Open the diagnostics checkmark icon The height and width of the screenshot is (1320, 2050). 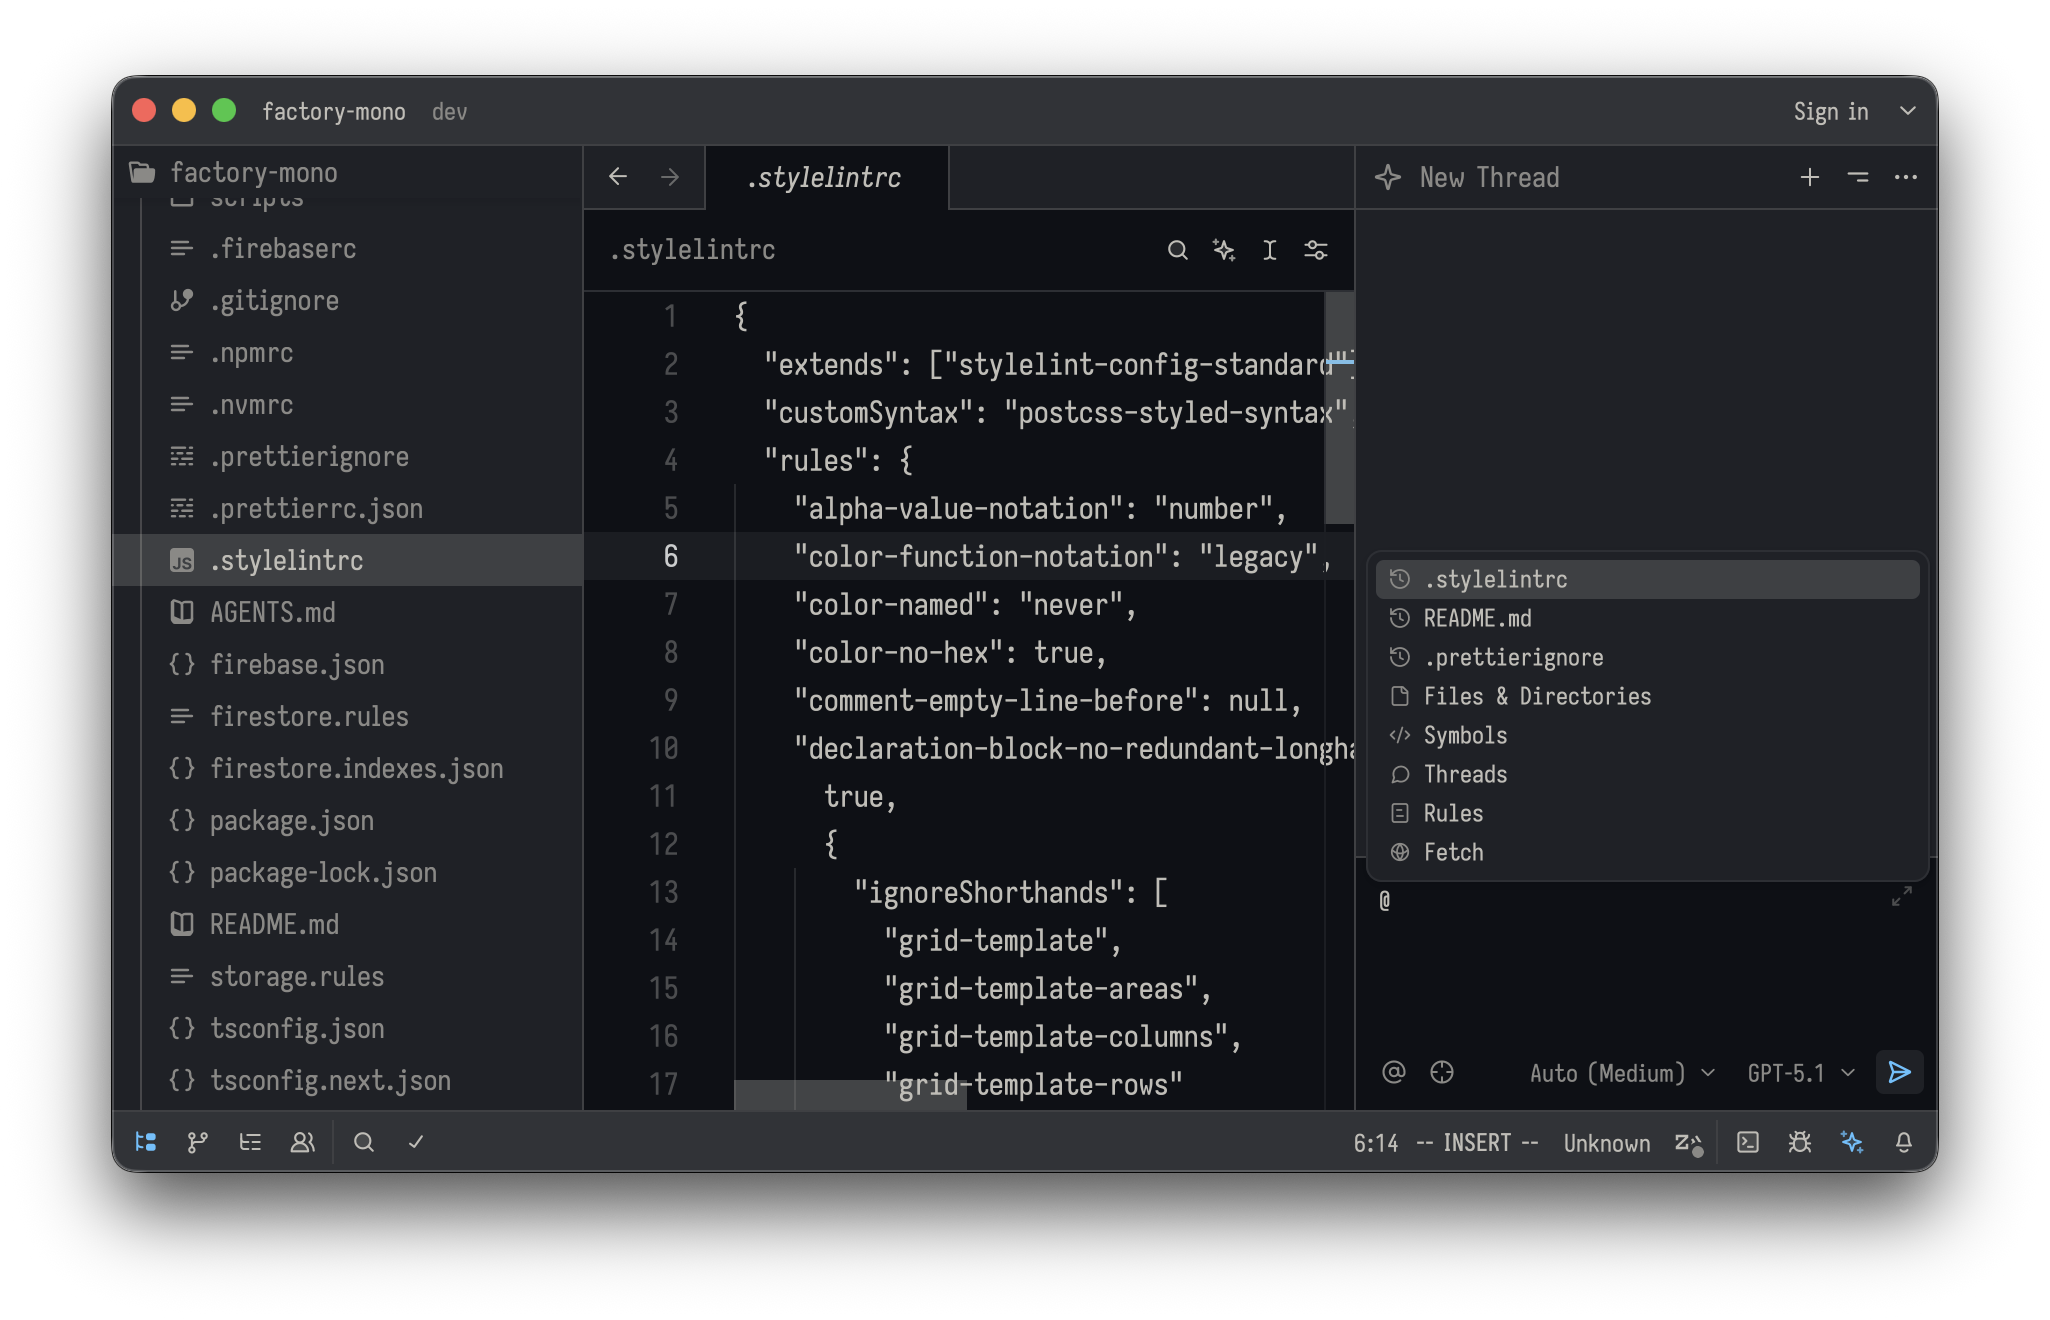click(x=416, y=1142)
